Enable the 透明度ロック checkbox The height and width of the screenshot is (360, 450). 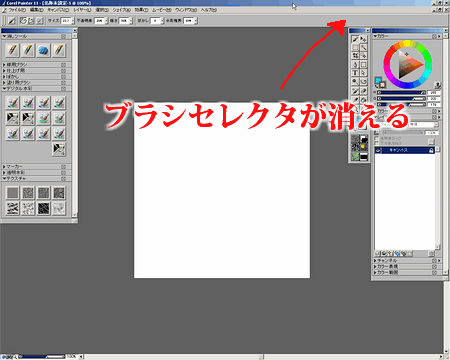(377, 138)
